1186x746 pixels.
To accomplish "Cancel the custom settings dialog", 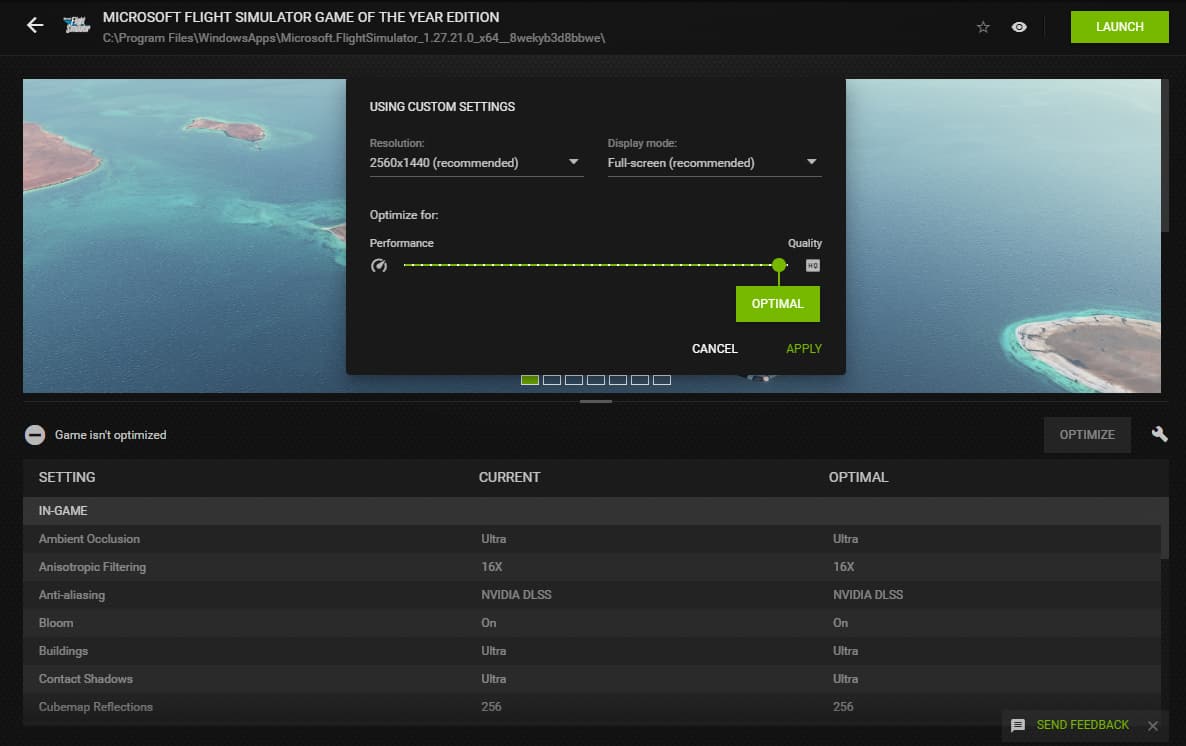I will pyautogui.click(x=714, y=349).
